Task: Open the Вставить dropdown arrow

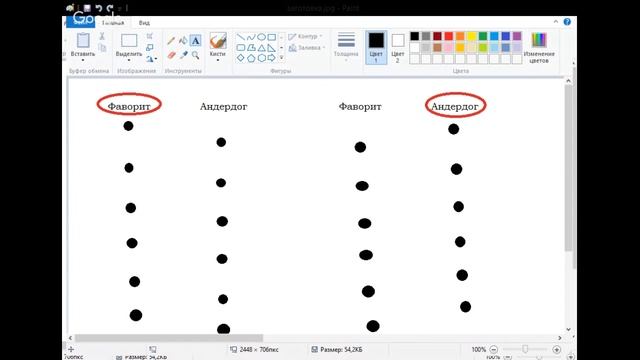Action: pos(83,60)
